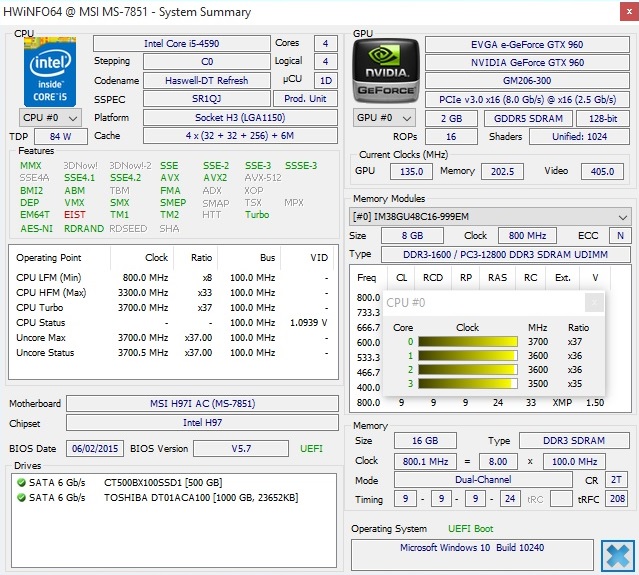639x575 pixels.
Task: Click the CPU LFM (Min) row
Action: point(172,278)
